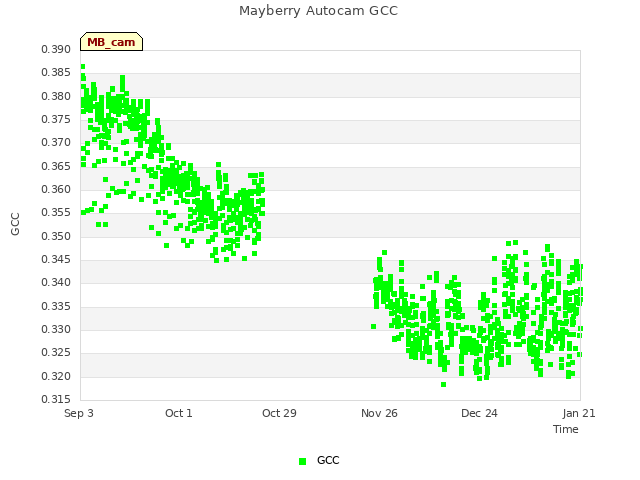Image resolution: width=640 pixels, height=480 pixels.
Task: Click the vertical GCC axis title
Action: (15, 224)
